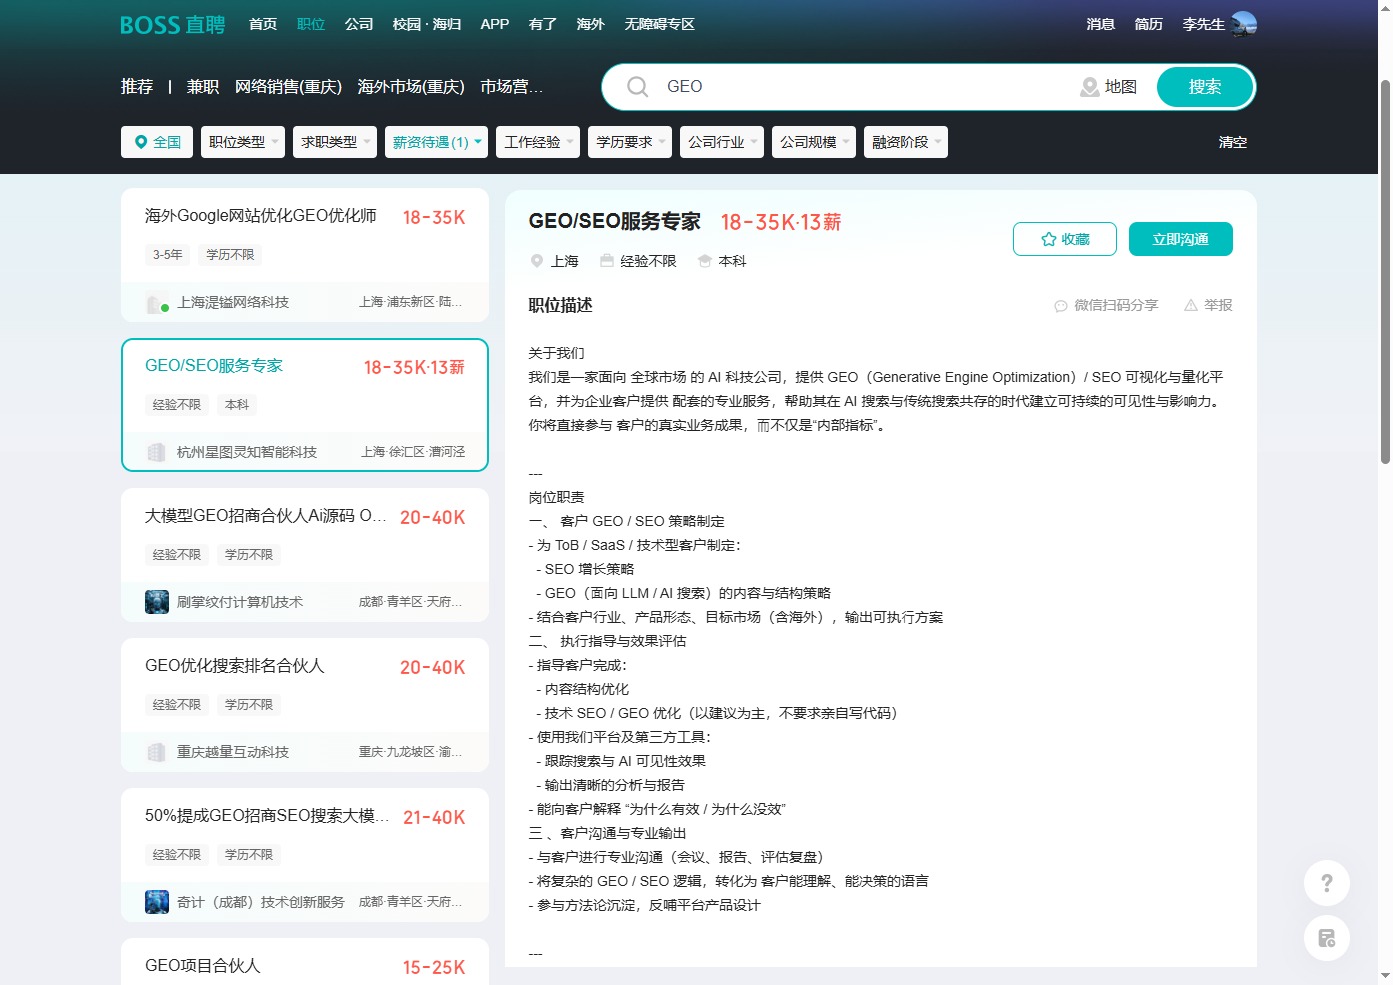Click the resume feedback floating icon
The width and height of the screenshot is (1393, 985).
pyautogui.click(x=1326, y=938)
